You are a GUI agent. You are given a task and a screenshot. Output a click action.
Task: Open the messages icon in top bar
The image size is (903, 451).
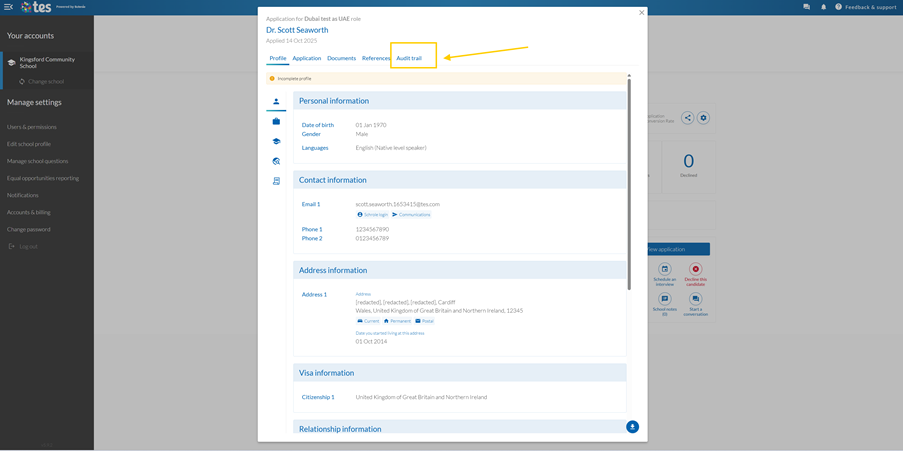click(806, 7)
